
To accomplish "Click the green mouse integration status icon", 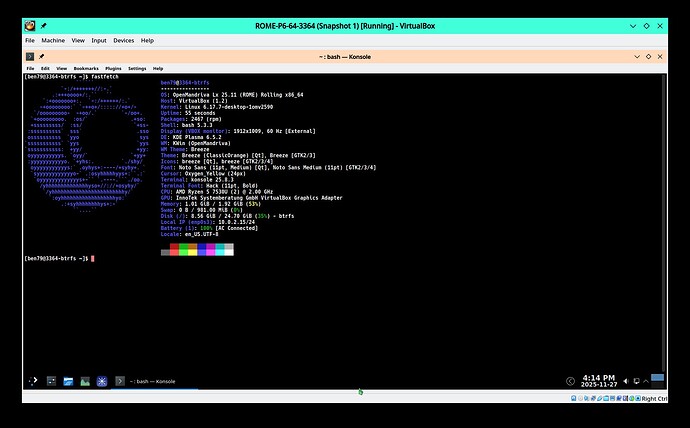I will pyautogui.click(x=631, y=398).
